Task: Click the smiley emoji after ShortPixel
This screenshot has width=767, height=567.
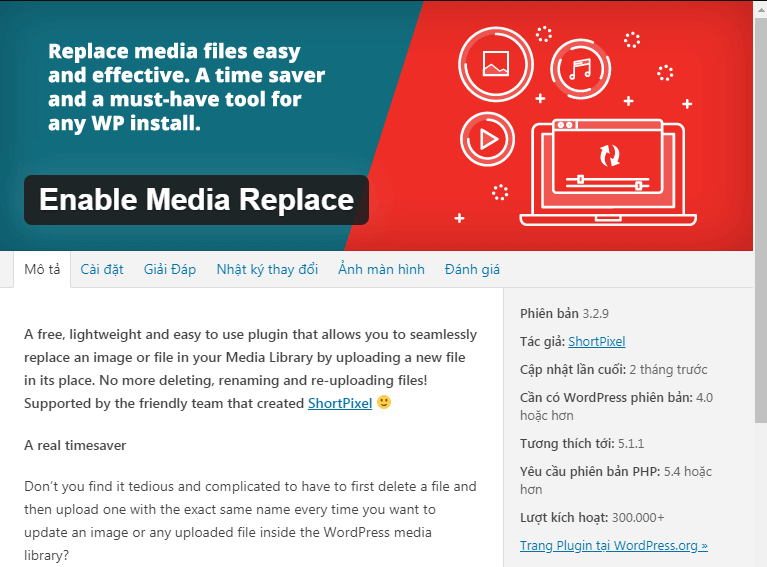Action: pyautogui.click(x=384, y=402)
